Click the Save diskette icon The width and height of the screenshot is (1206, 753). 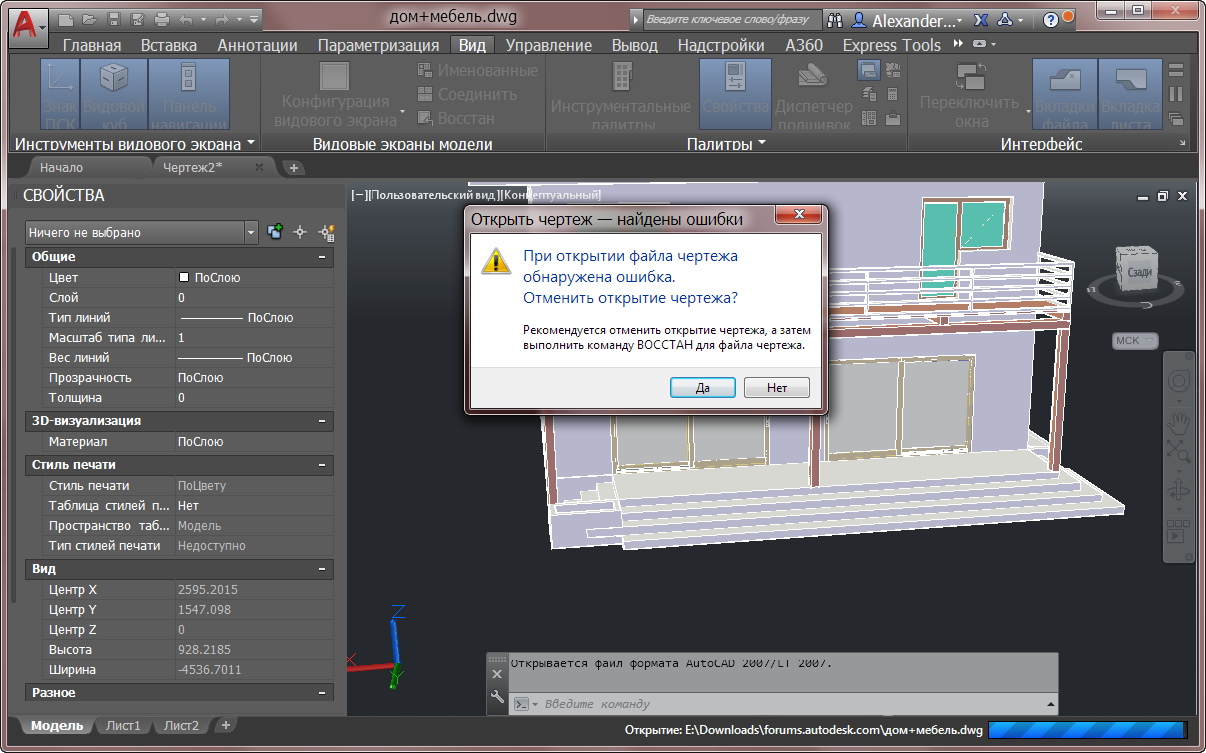click(x=113, y=19)
